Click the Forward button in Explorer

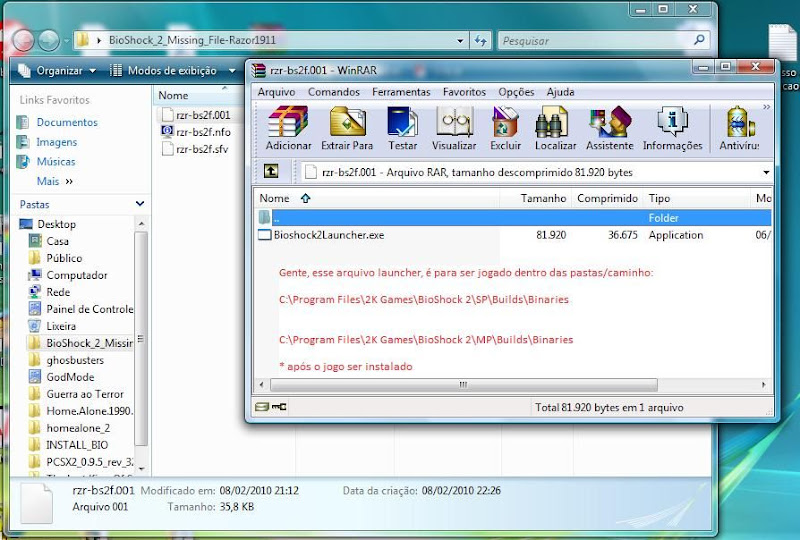(49, 40)
